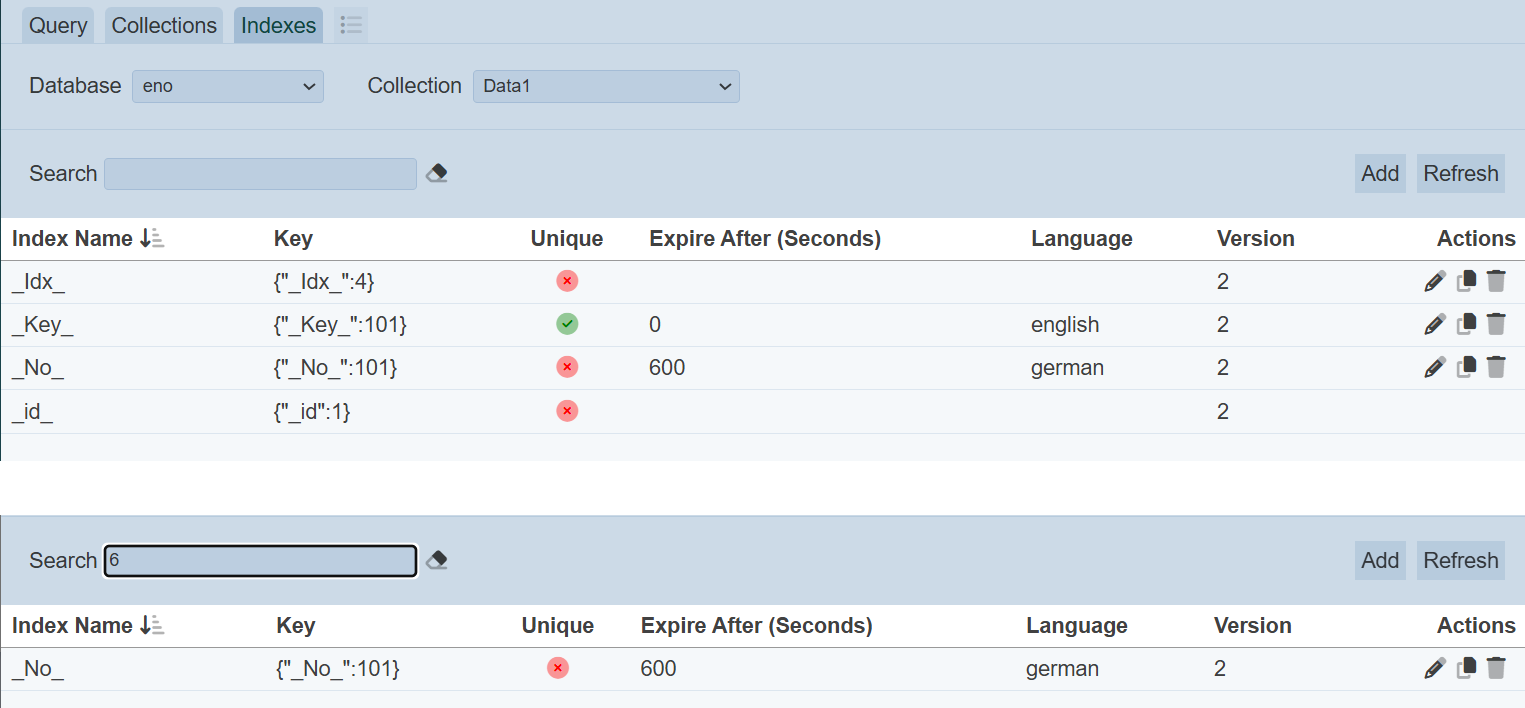Click Refresh in the panel filtered by "6"
This screenshot has width=1525, height=708.
coord(1460,561)
